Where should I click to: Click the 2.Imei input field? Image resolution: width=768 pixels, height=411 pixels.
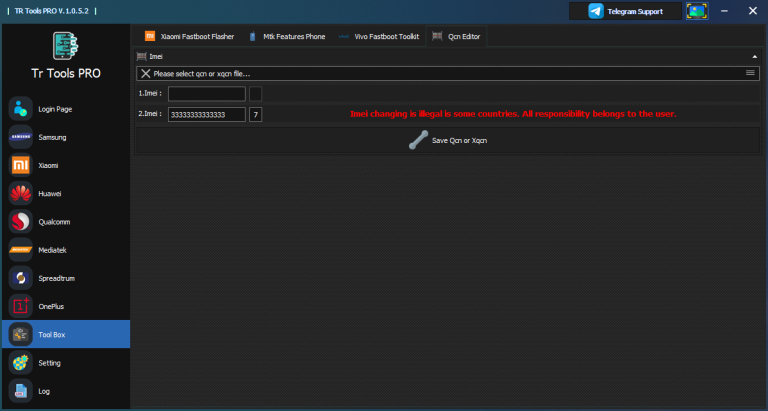tap(207, 115)
